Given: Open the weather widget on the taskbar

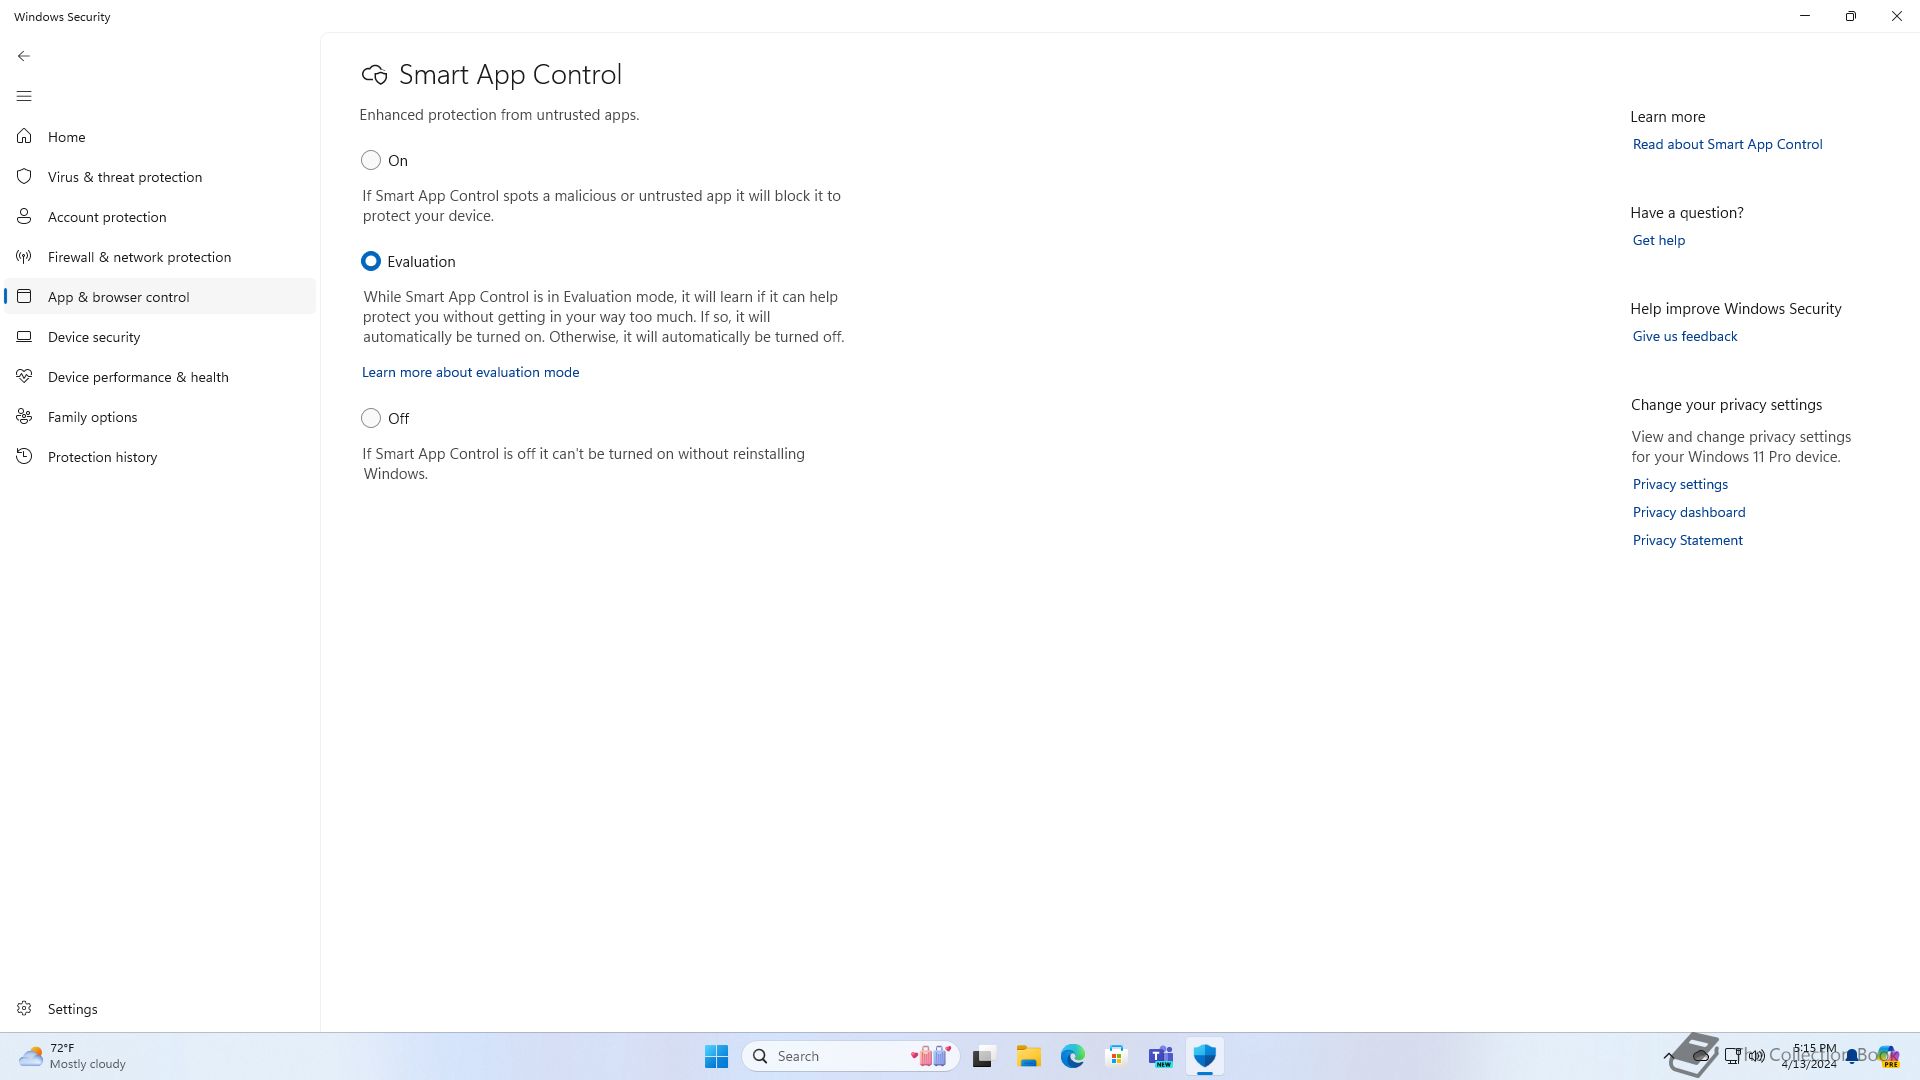Looking at the screenshot, I should click(72, 1056).
